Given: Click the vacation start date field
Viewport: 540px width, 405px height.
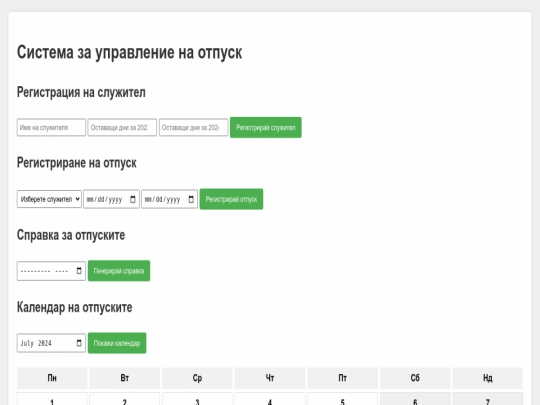Looking at the screenshot, I should tap(111, 199).
